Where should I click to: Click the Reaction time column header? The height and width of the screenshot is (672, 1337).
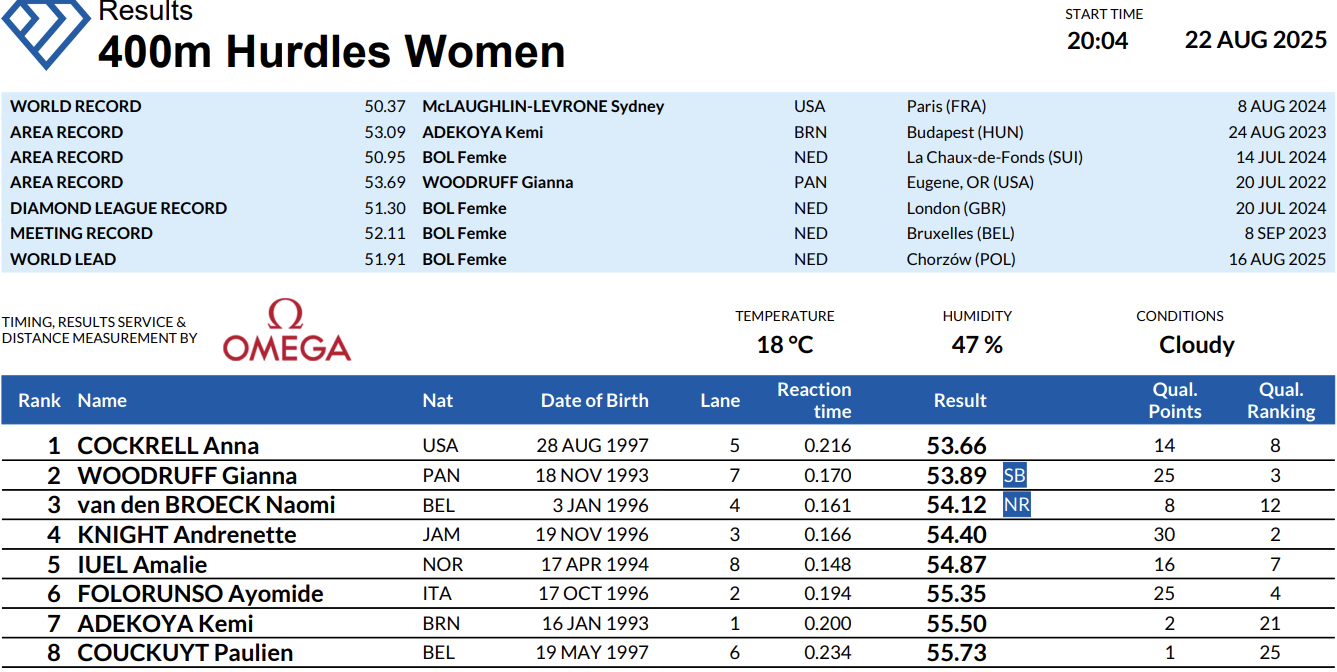(814, 401)
